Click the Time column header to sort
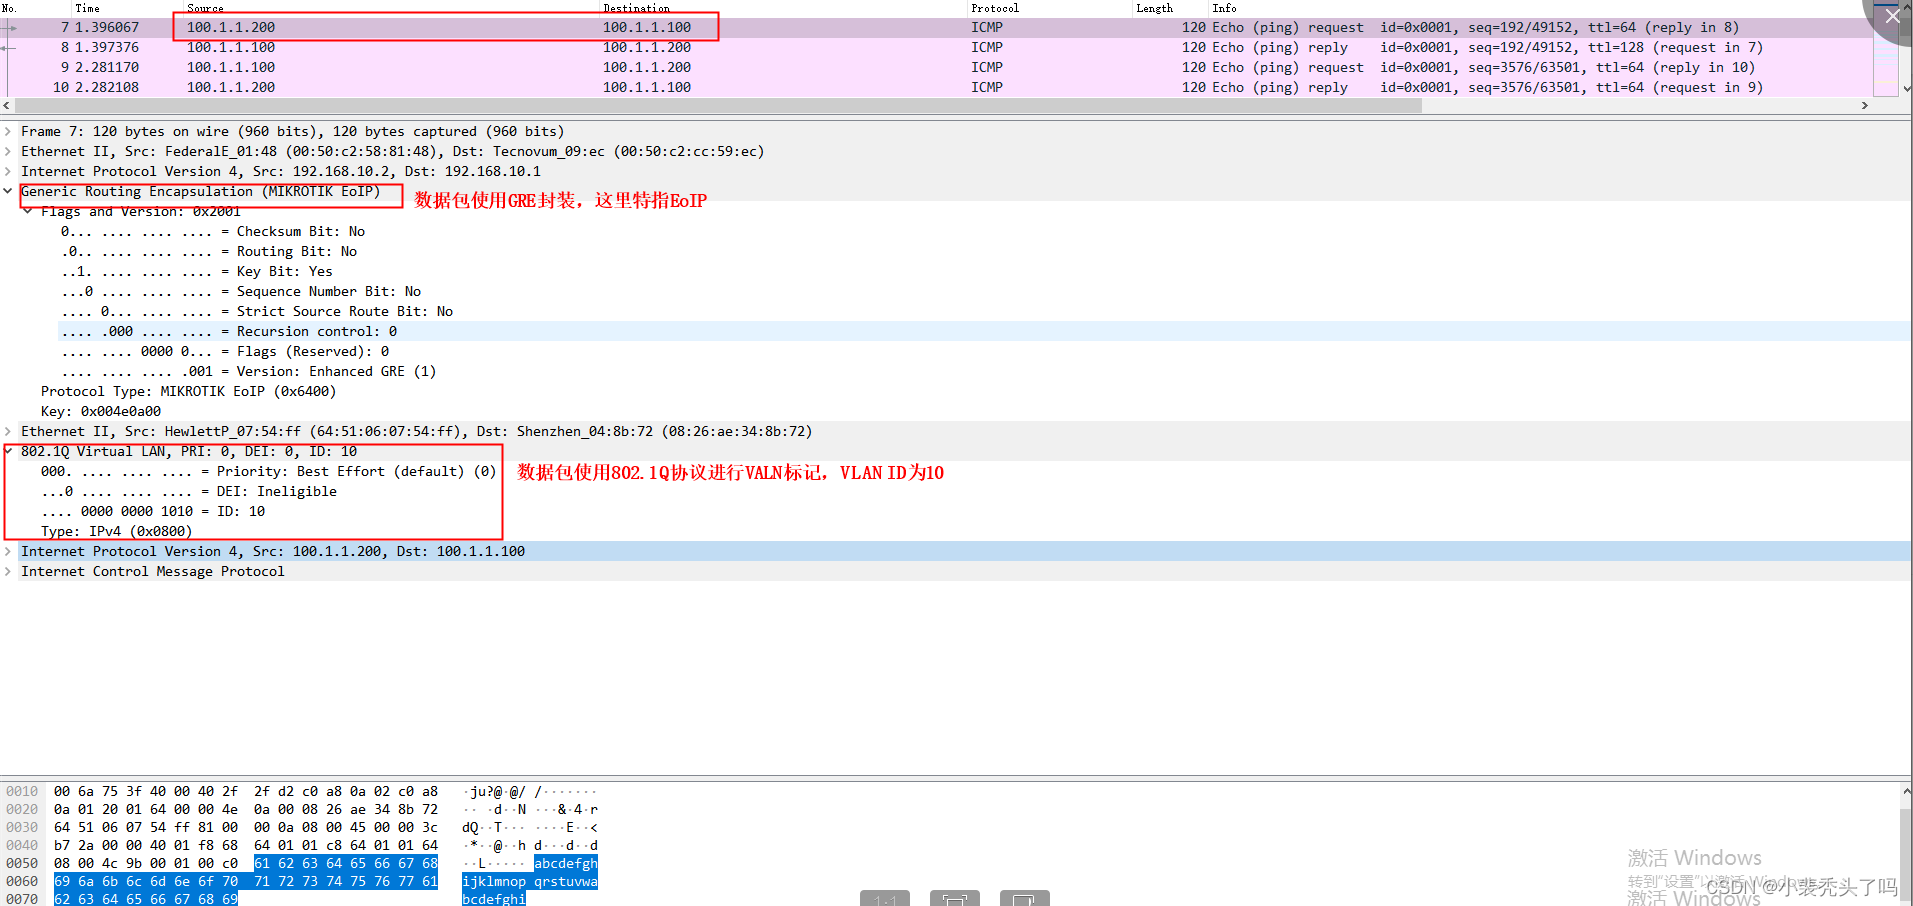Viewport: 1913px width, 906px height. coord(88,8)
